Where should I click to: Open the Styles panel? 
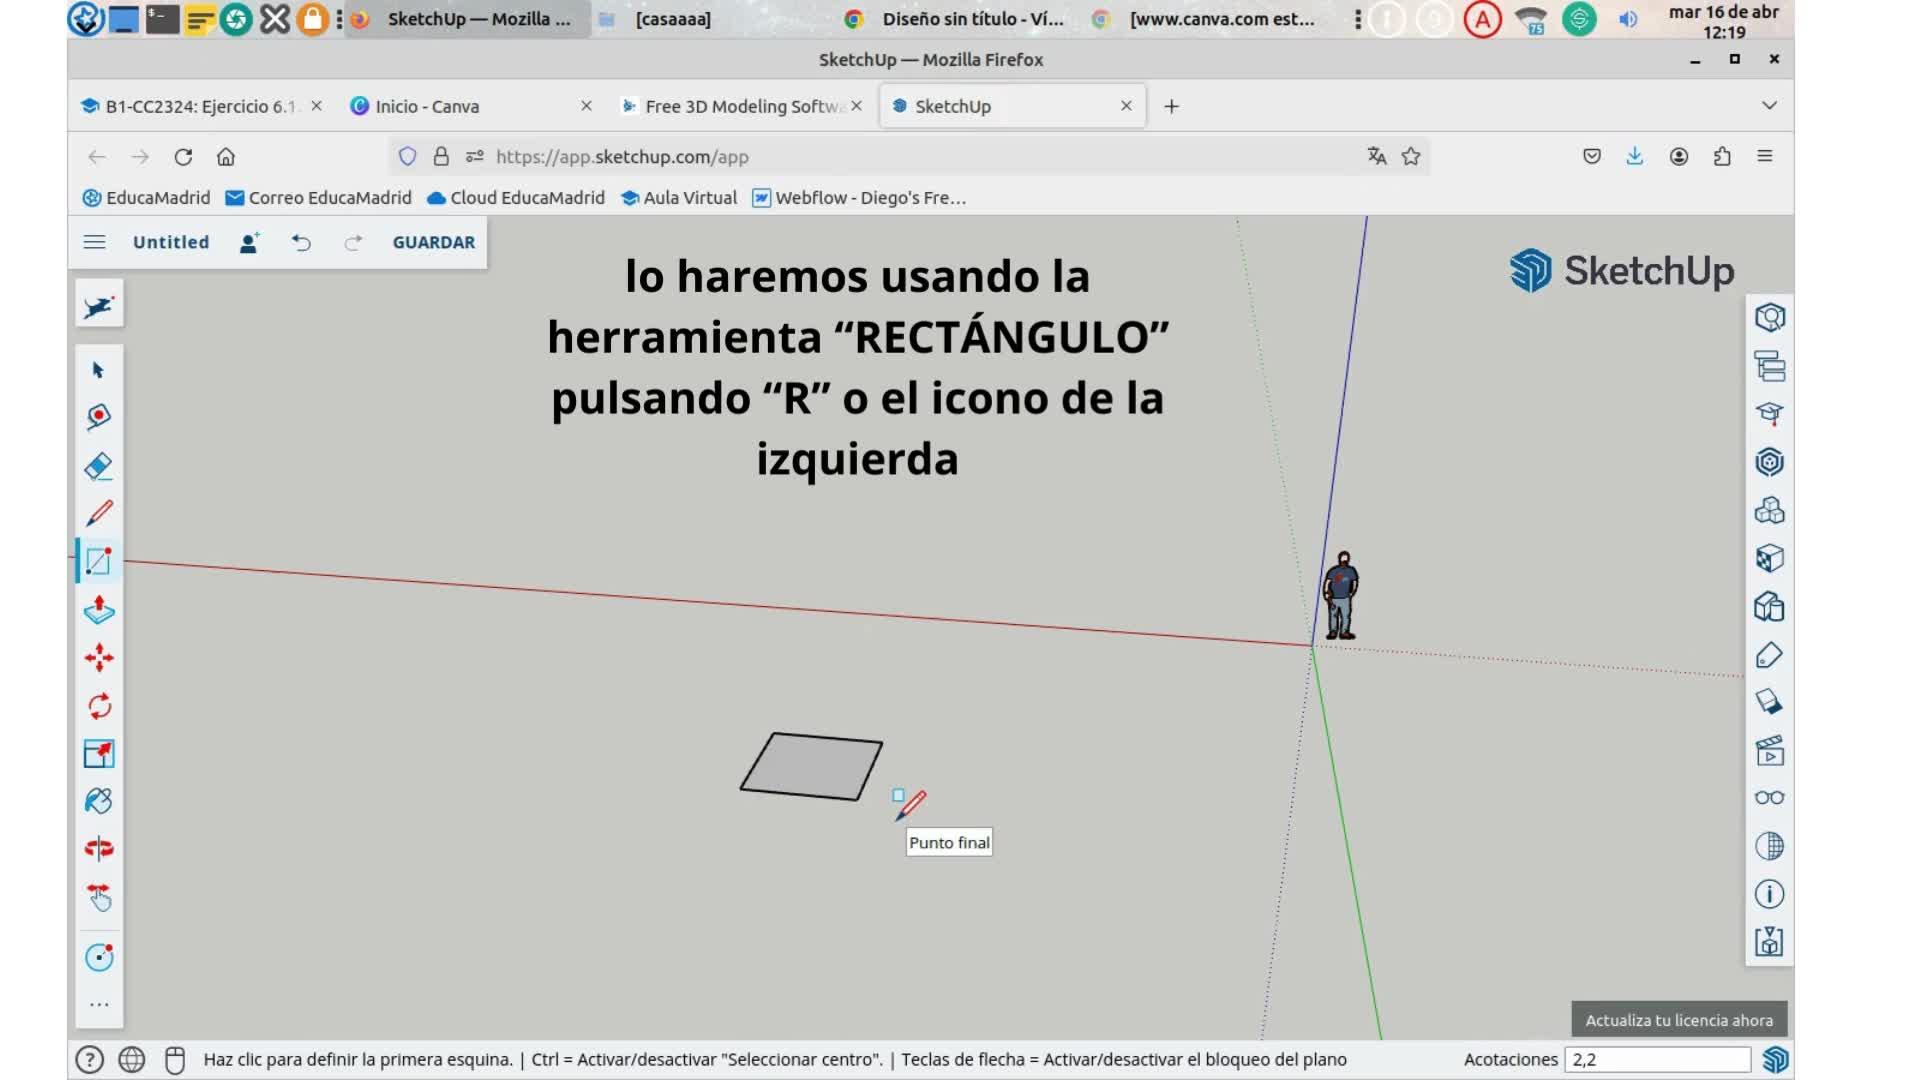coord(1769,606)
